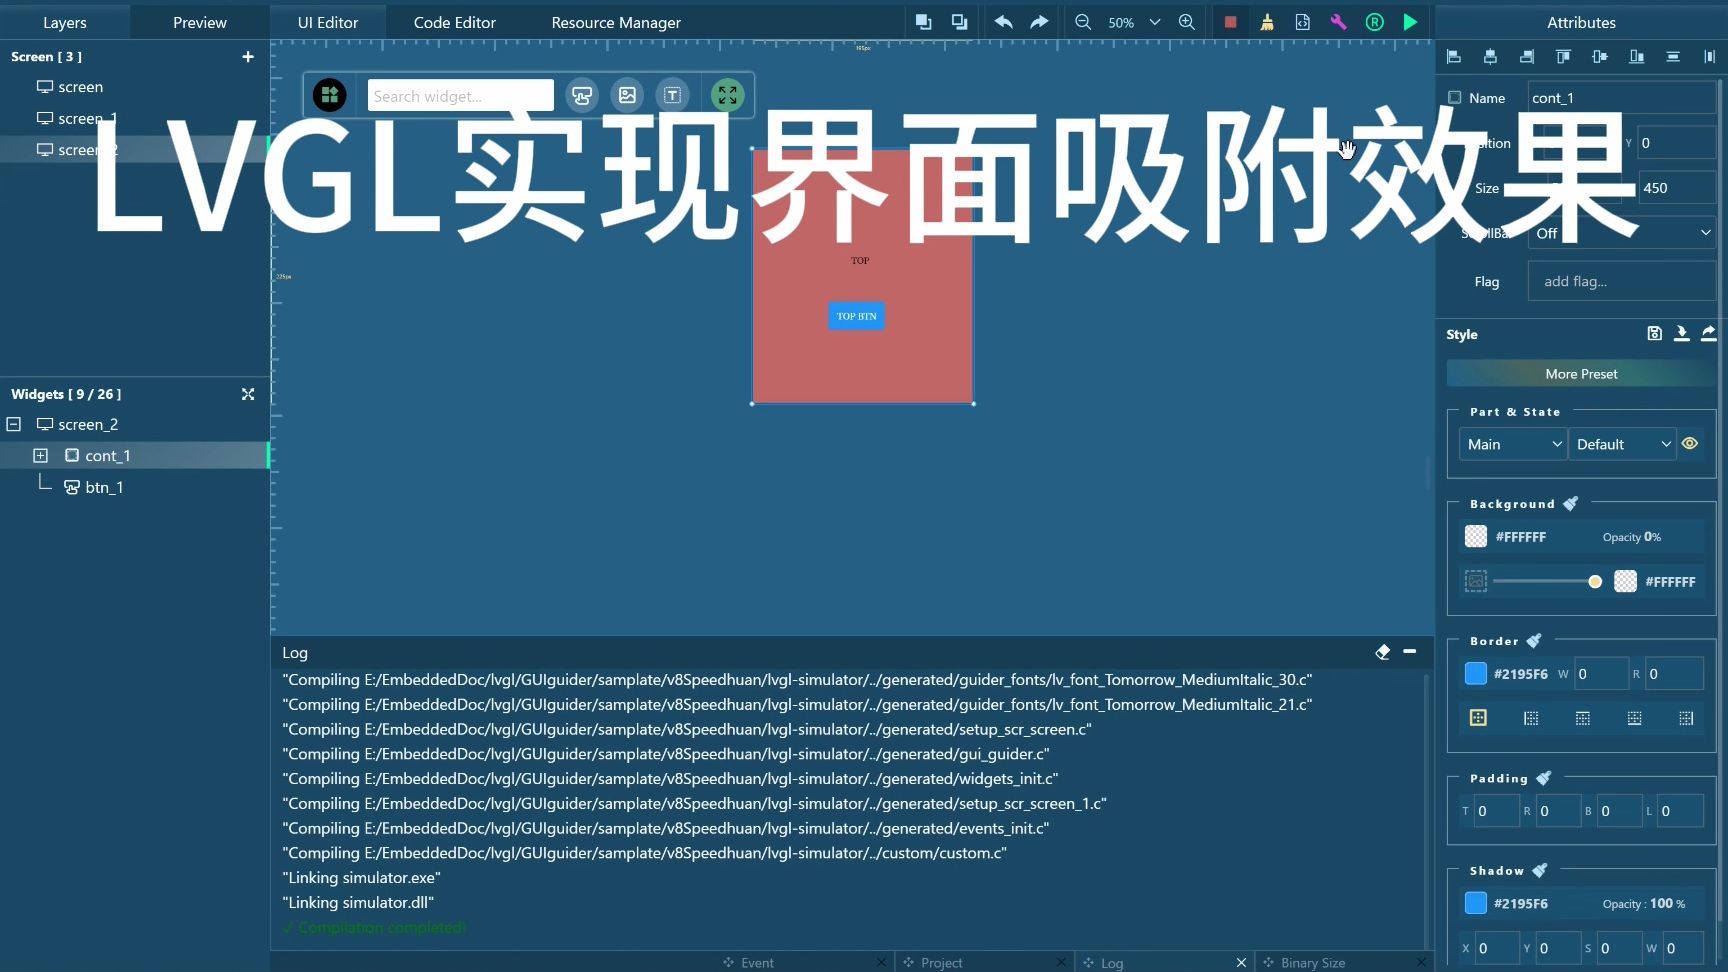Add a new screen with plus icon

pyautogui.click(x=248, y=57)
